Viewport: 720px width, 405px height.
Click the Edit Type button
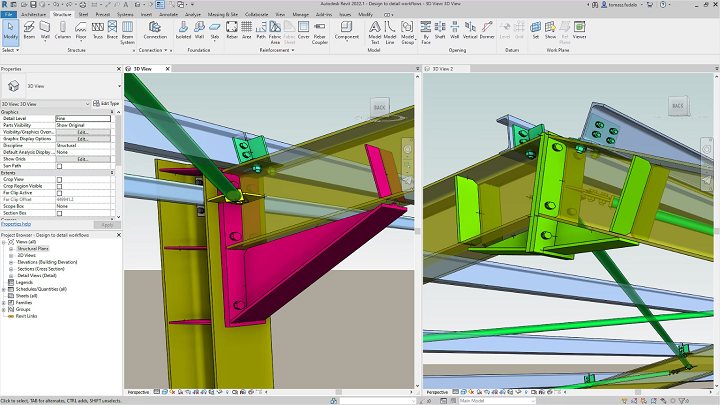(105, 103)
